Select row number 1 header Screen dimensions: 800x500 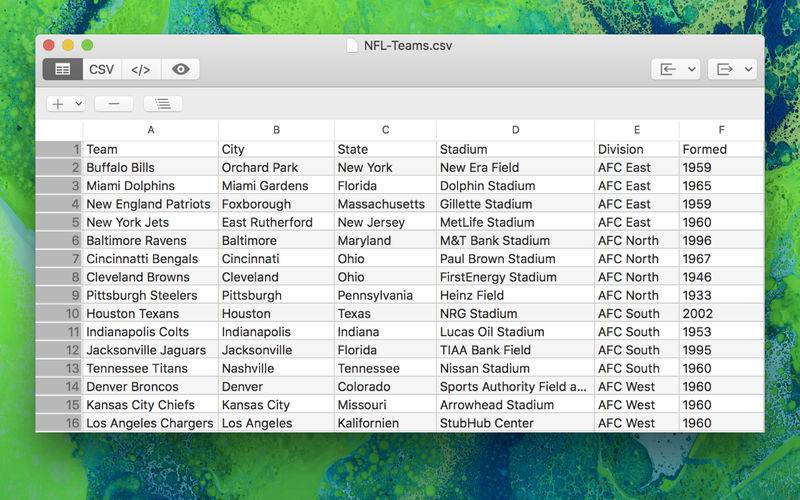click(59, 149)
